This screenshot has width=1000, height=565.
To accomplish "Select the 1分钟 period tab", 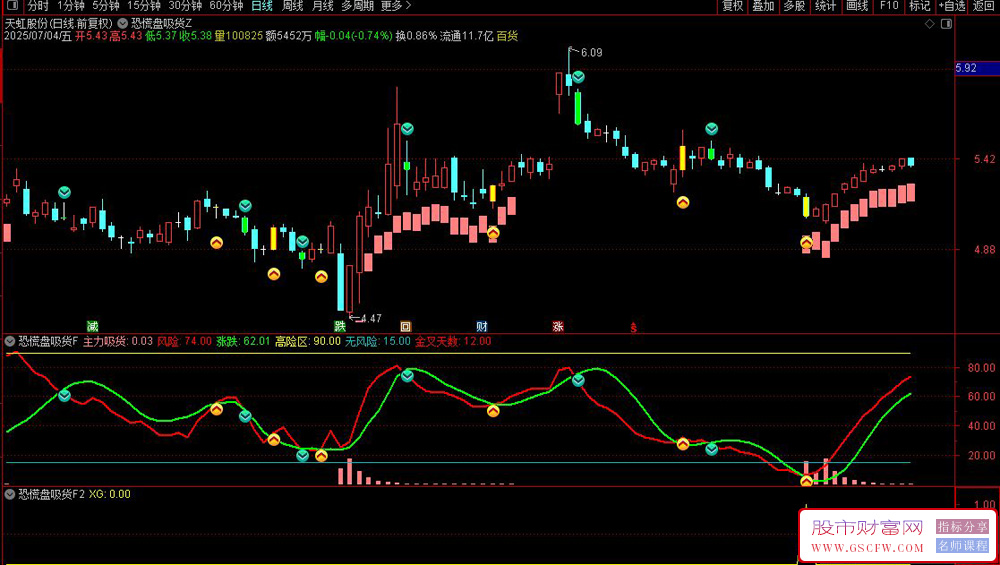I will tap(71, 6).
